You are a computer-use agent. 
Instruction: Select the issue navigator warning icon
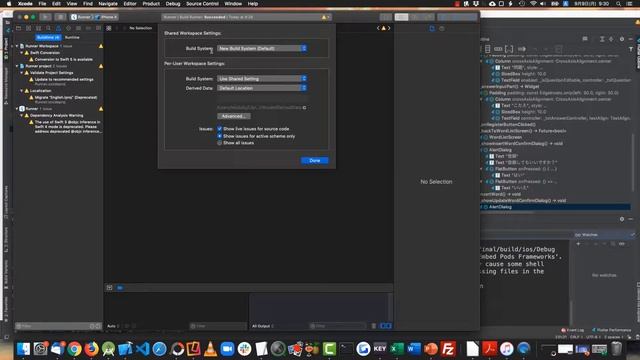point(58,28)
